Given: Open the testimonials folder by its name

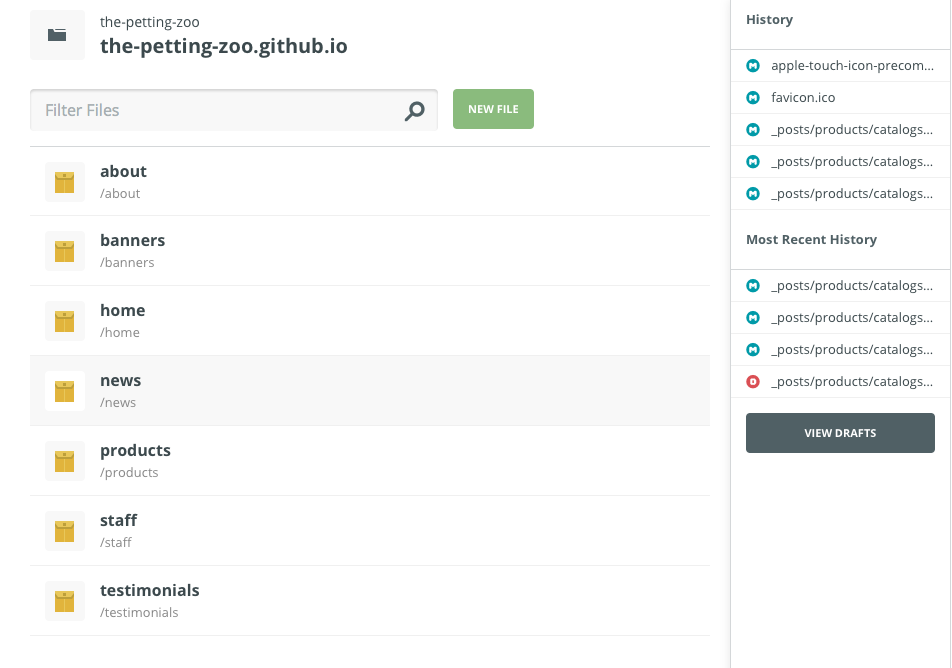Looking at the screenshot, I should (x=150, y=591).
